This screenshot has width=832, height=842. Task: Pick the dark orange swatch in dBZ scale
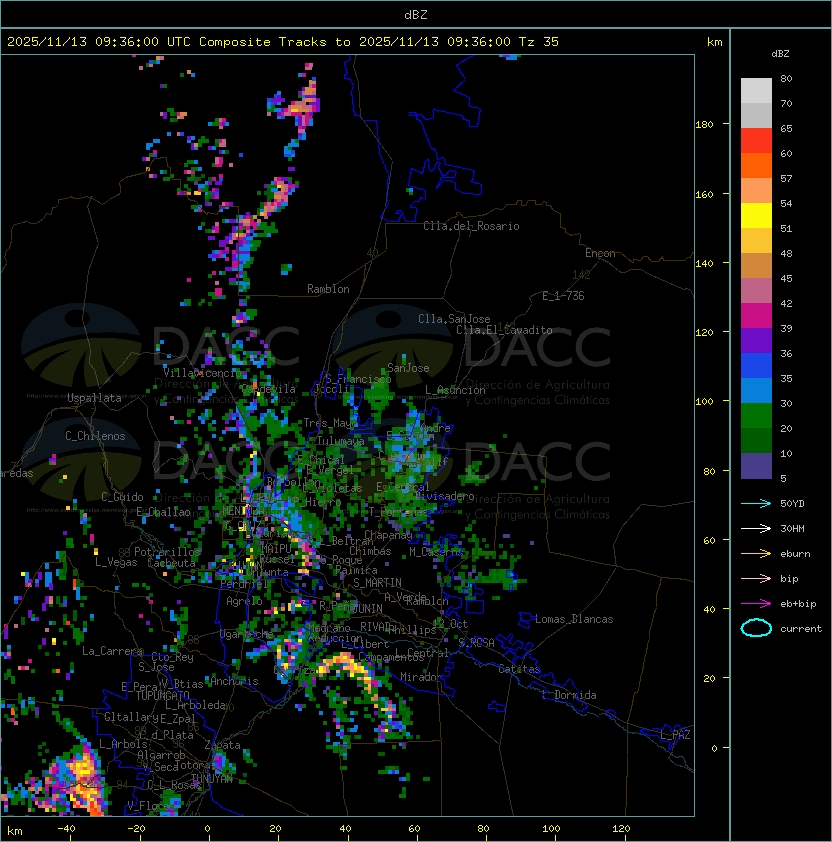point(756,165)
